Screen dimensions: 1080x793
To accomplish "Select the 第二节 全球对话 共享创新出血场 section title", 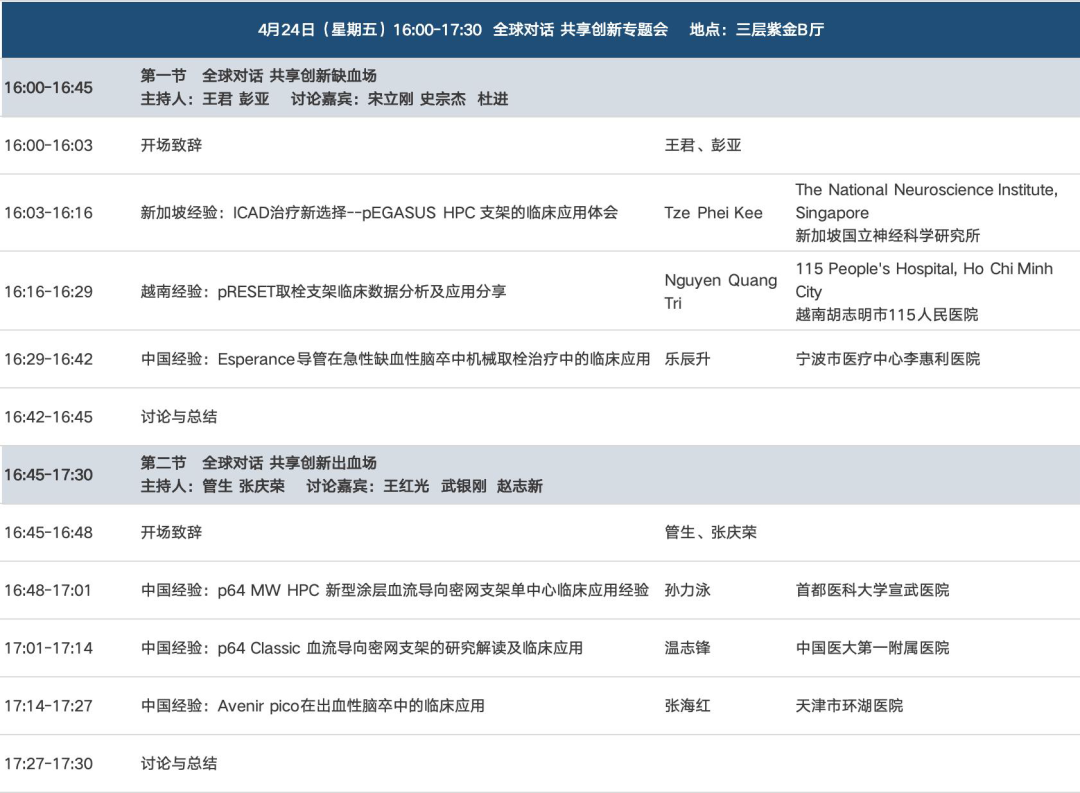I will pyautogui.click(x=259, y=463).
